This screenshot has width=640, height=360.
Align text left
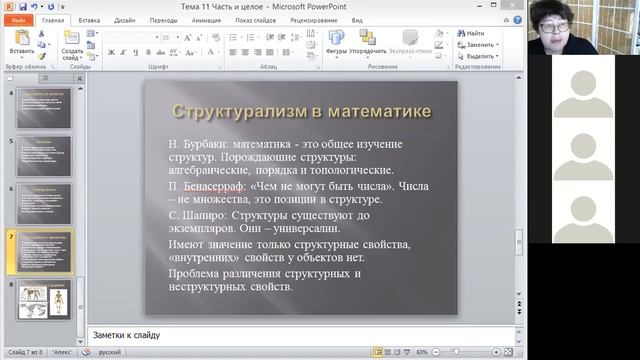click(x=233, y=53)
